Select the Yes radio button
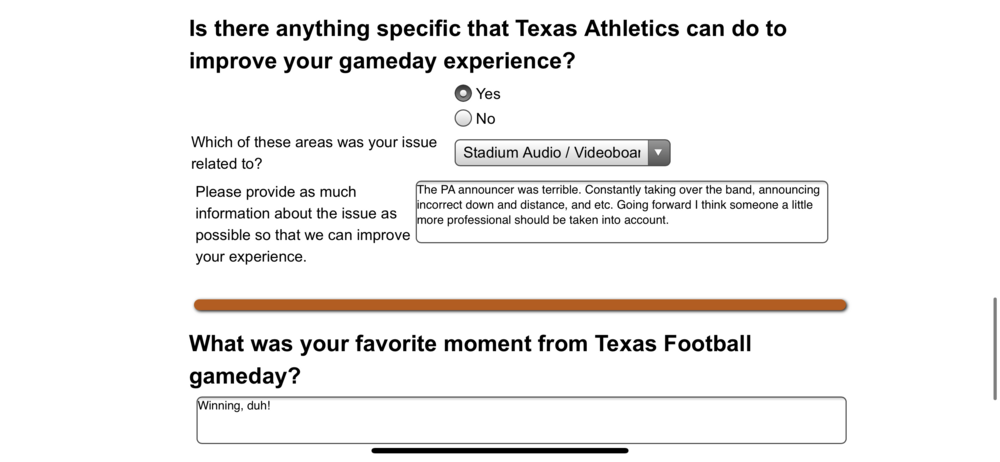Screen dimensions: 1000x462 [x=463, y=93]
